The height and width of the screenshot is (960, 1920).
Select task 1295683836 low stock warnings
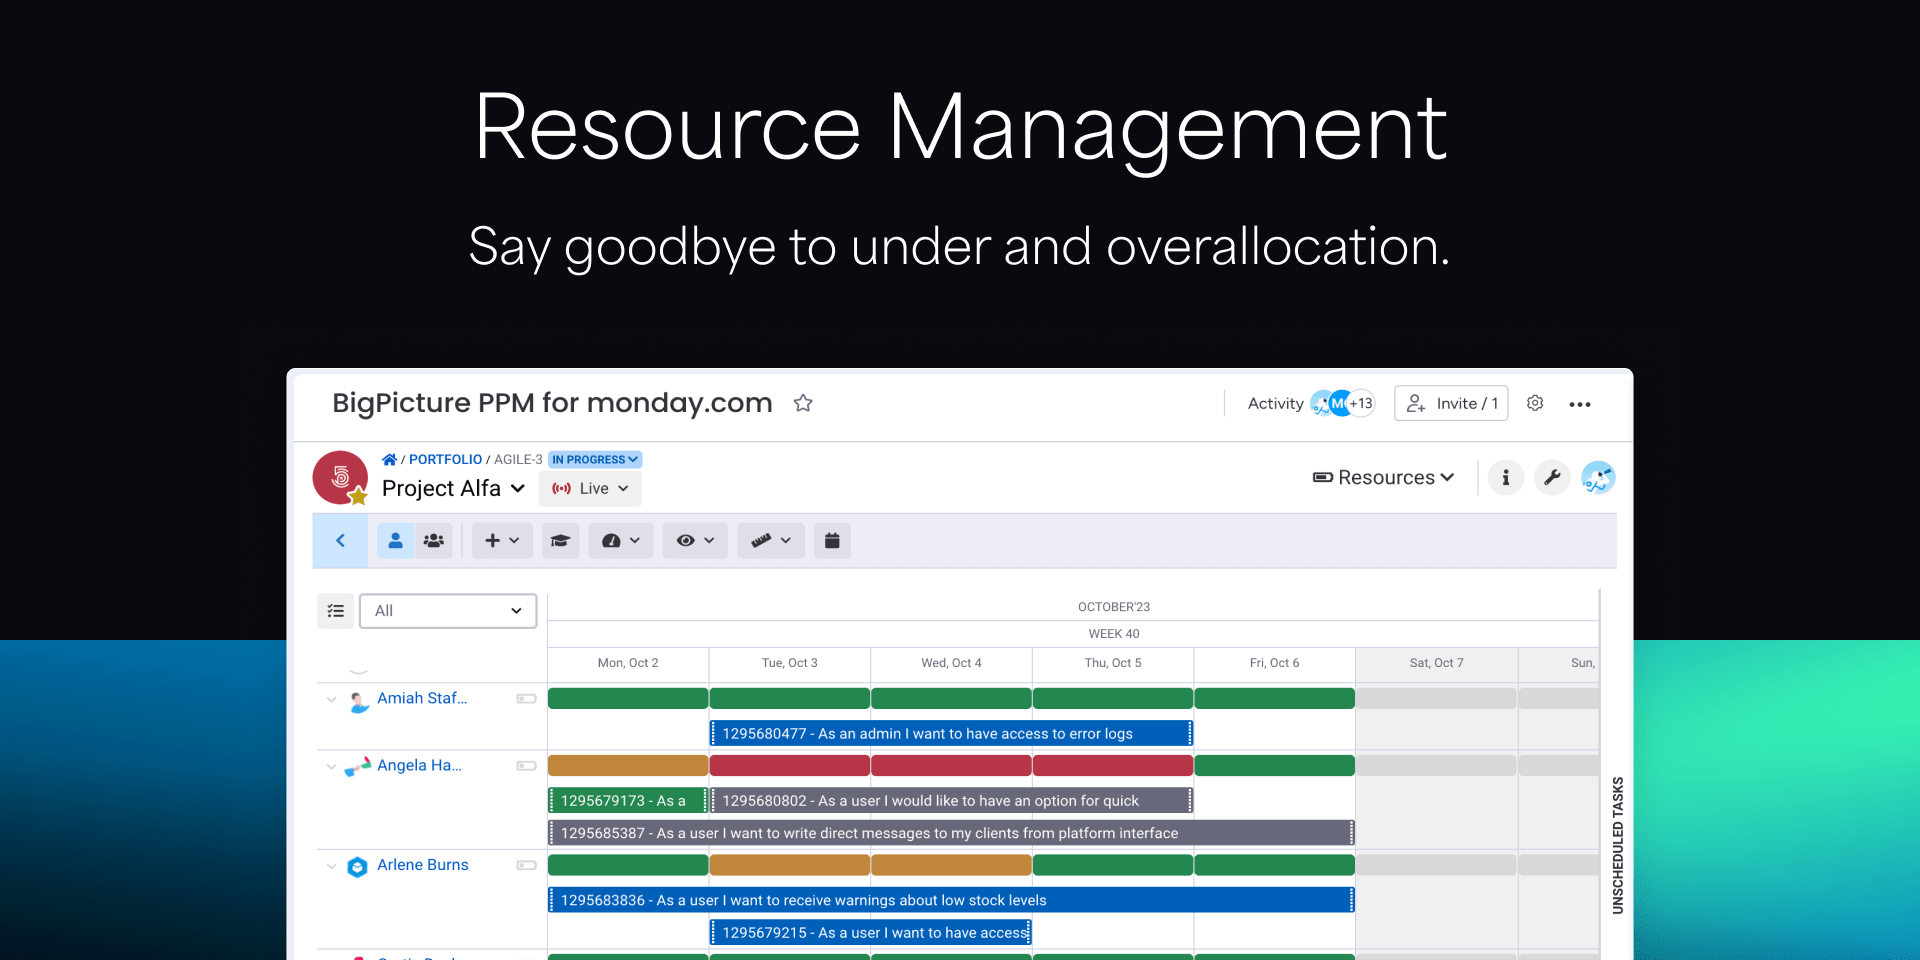click(951, 900)
